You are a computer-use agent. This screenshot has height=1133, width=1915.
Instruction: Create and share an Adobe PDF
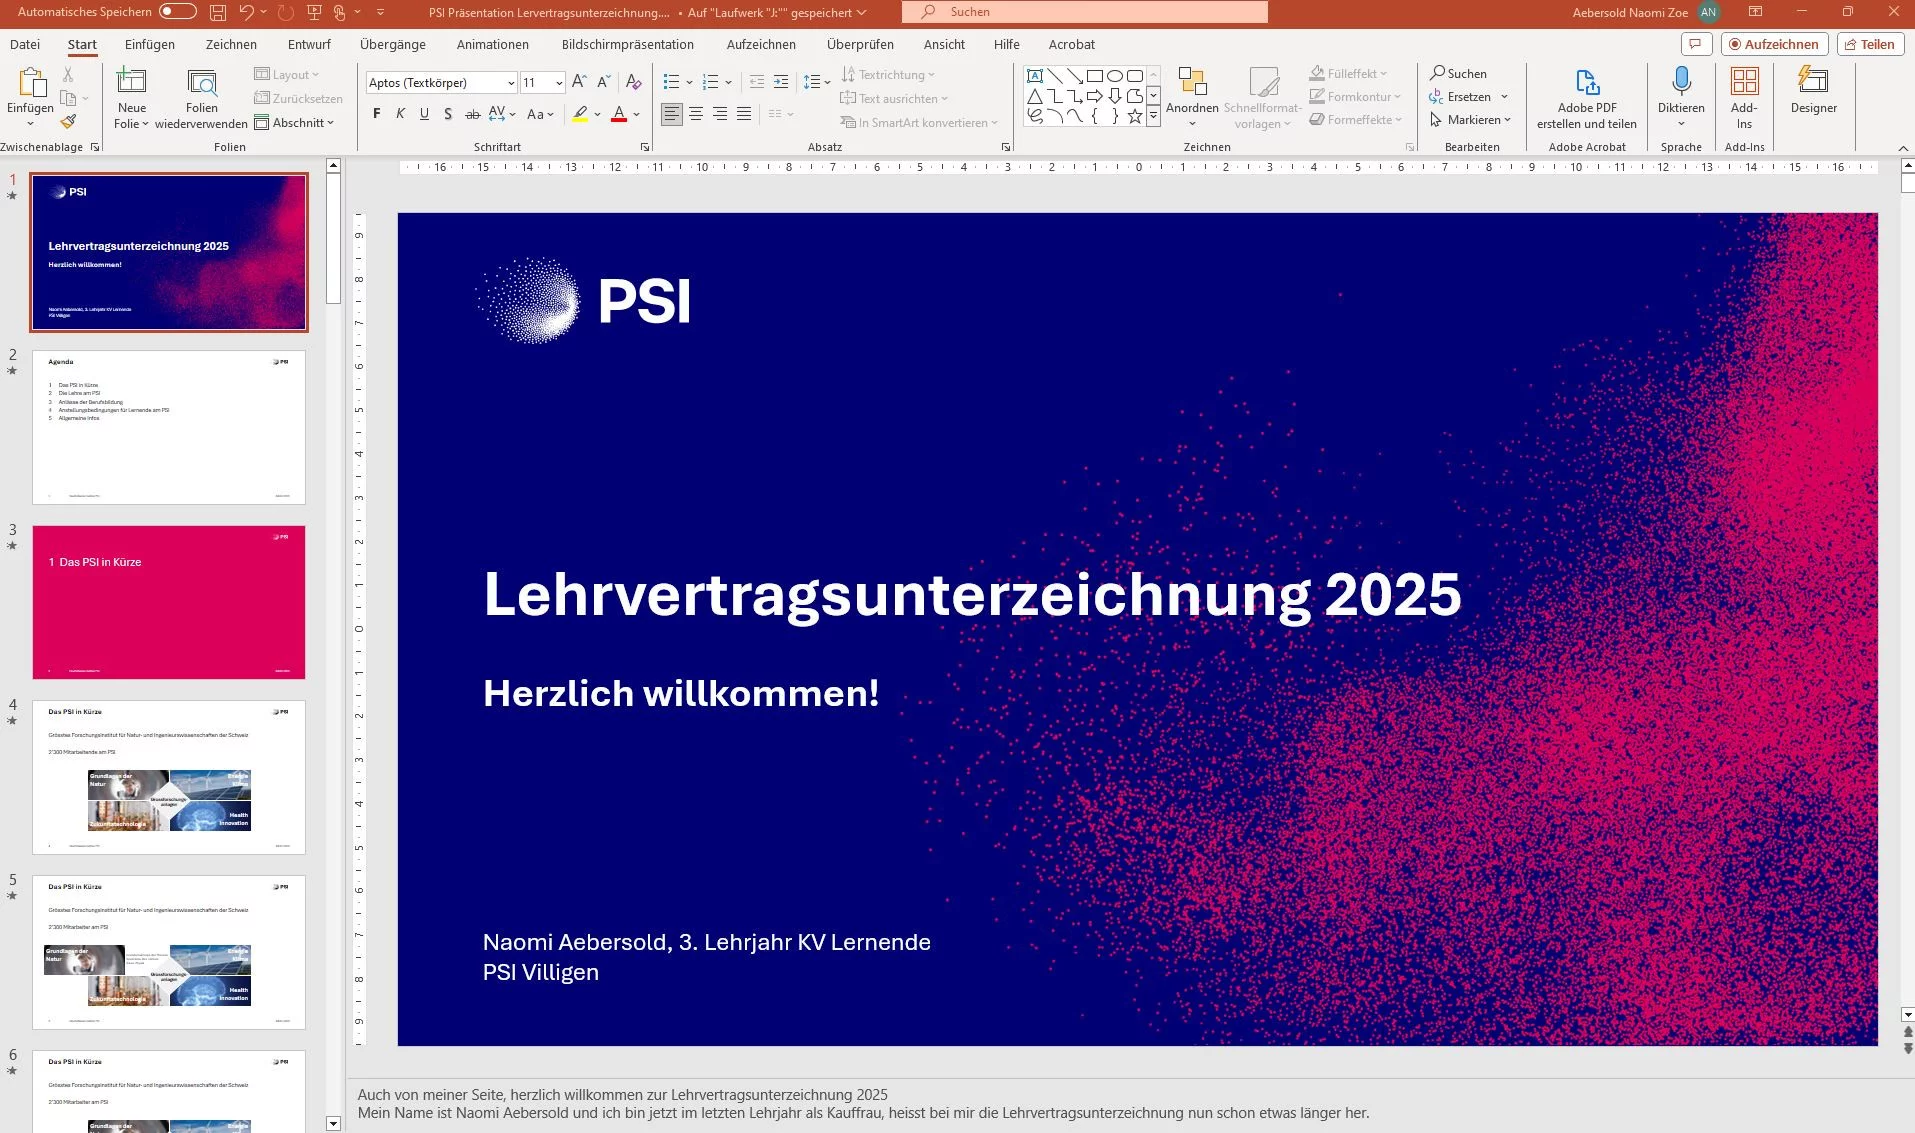[x=1586, y=97]
